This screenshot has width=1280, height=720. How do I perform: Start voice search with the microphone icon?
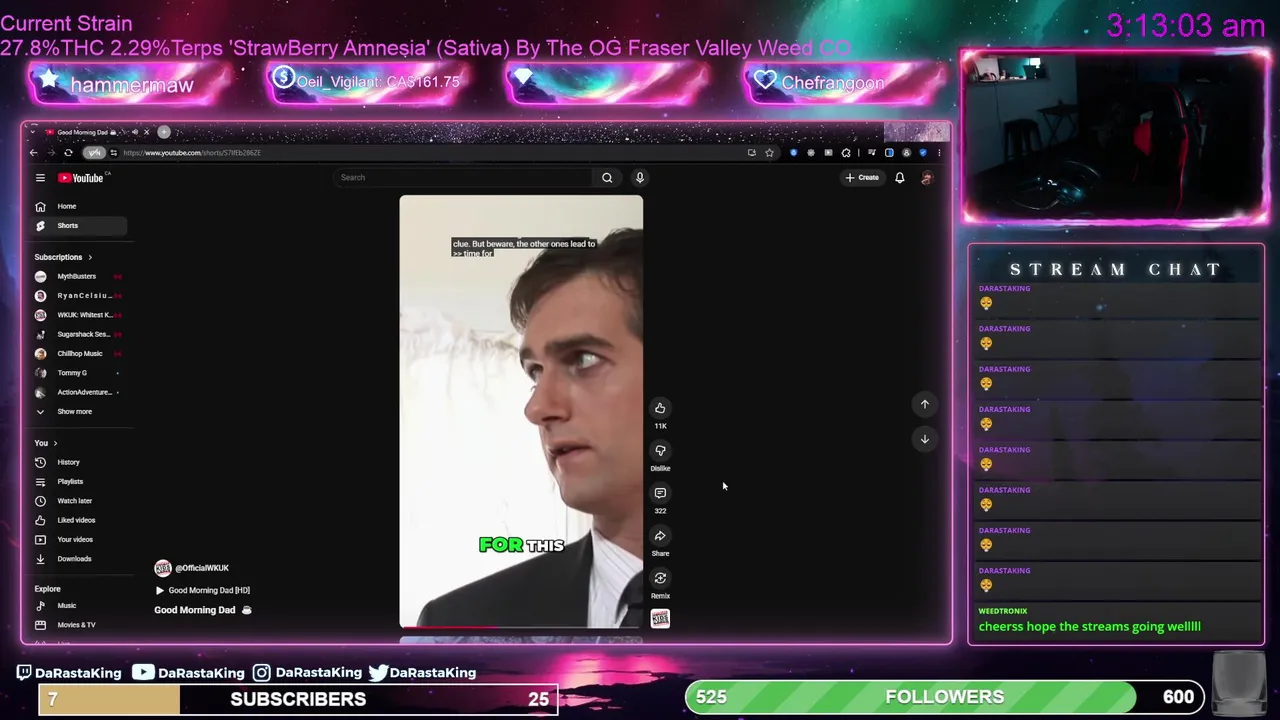point(640,178)
